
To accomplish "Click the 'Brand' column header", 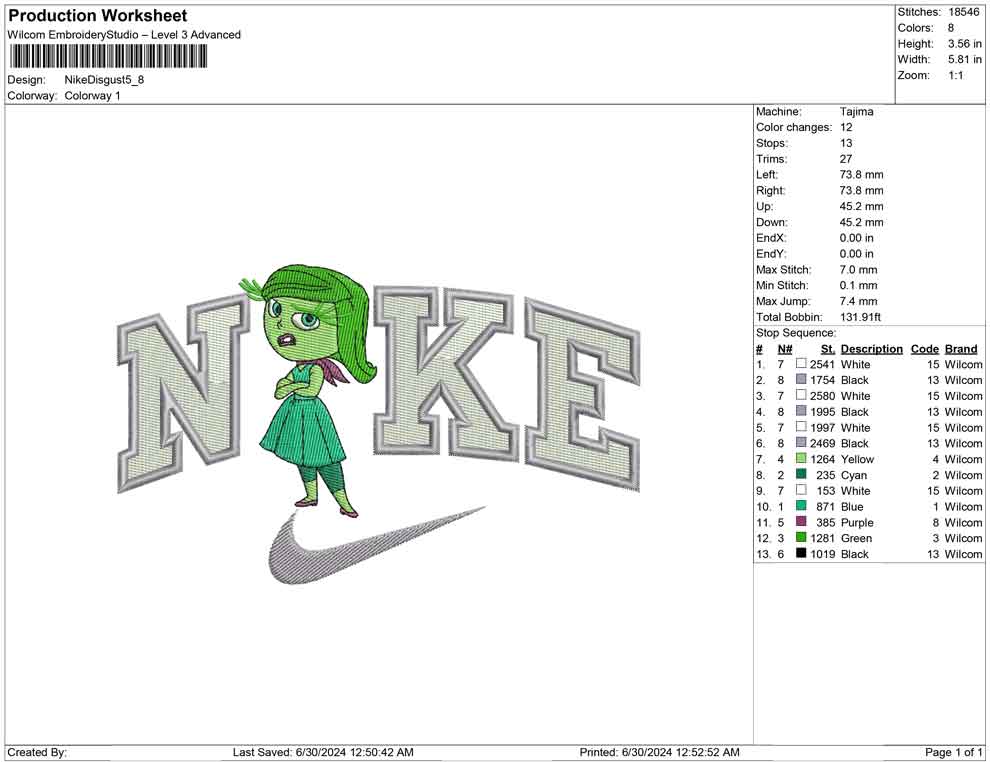I will (960, 349).
